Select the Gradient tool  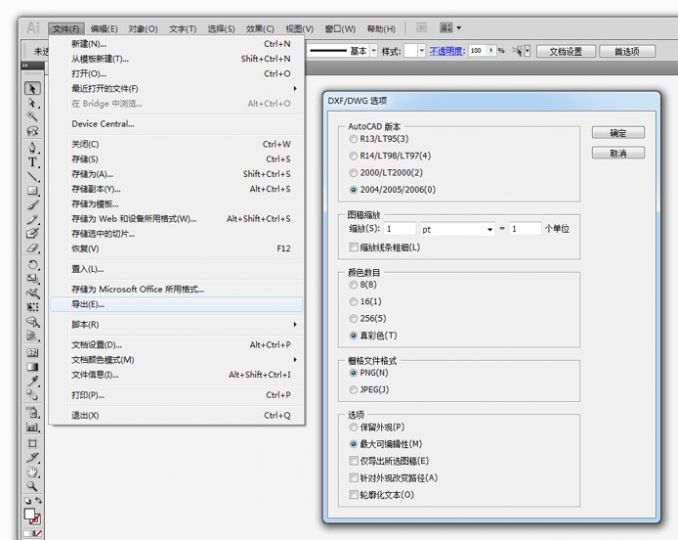coord(32,367)
